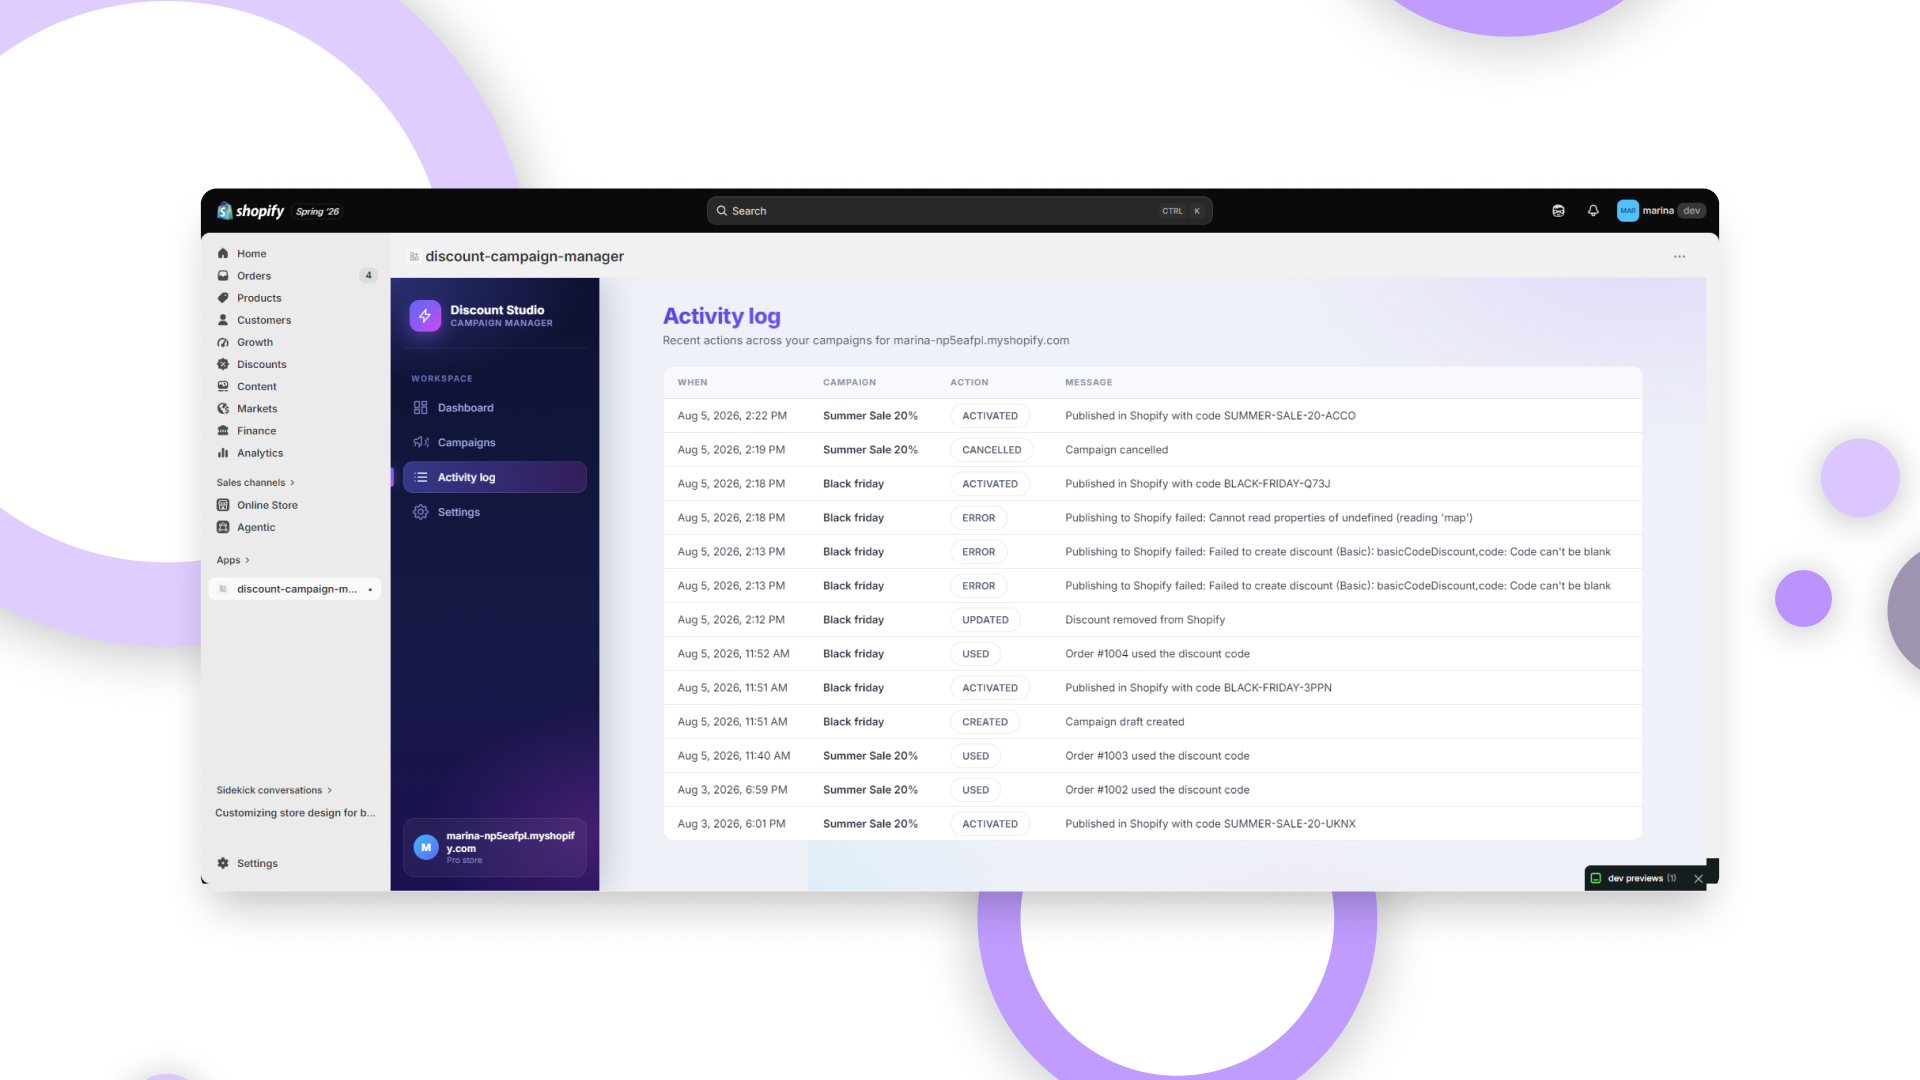Click 'Order #1003 used the discount code'
Viewport: 1920px width, 1080px height.
[x=1157, y=756]
